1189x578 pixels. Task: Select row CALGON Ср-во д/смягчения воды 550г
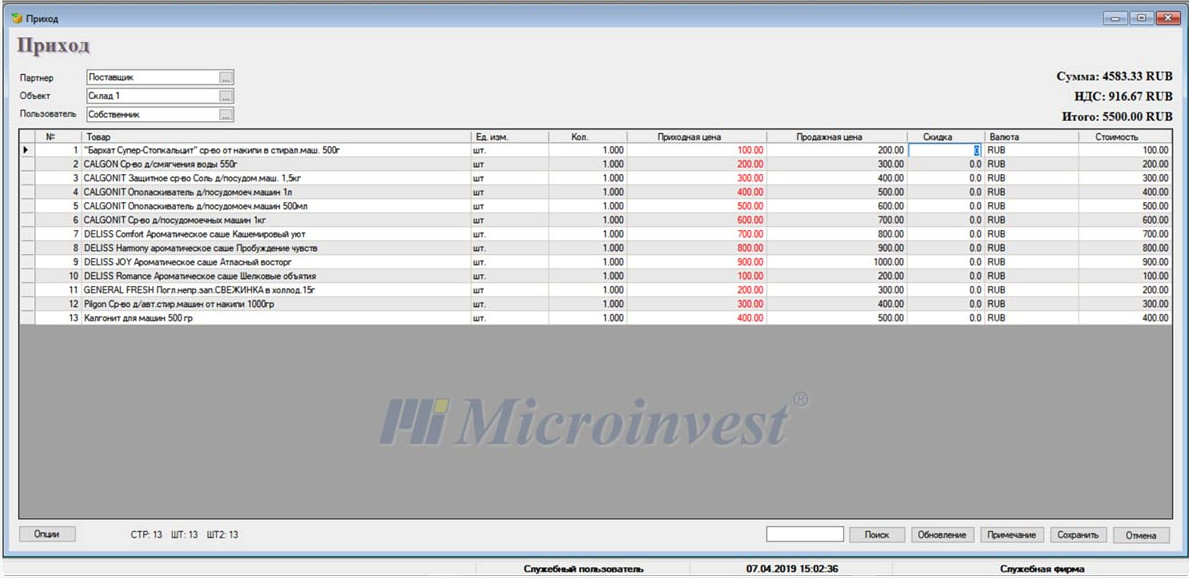pos(275,164)
